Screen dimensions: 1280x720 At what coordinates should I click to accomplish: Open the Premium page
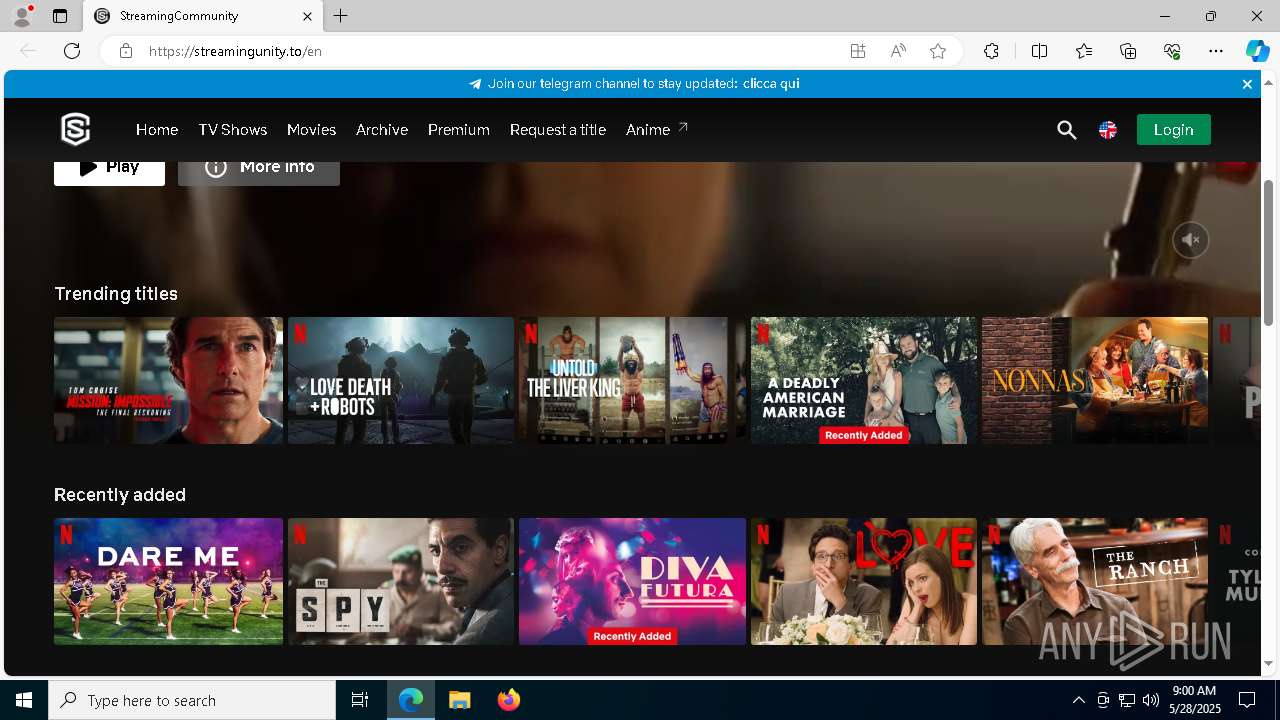click(x=459, y=130)
